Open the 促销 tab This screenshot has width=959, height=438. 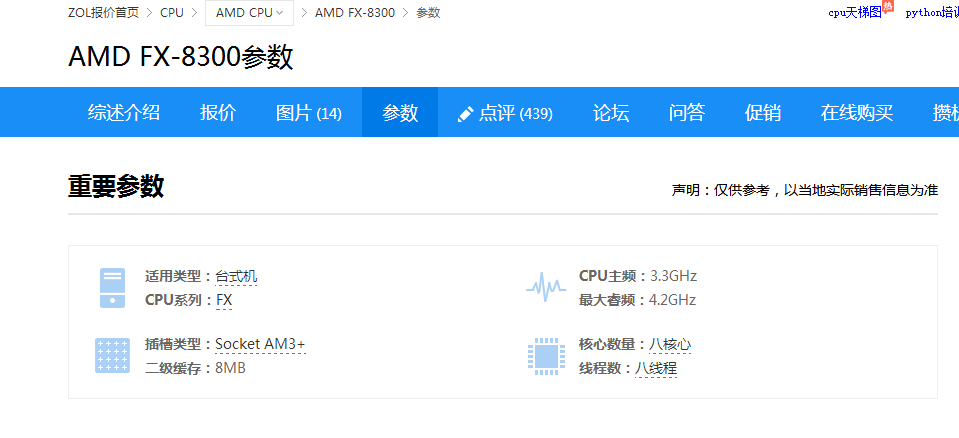tap(763, 113)
